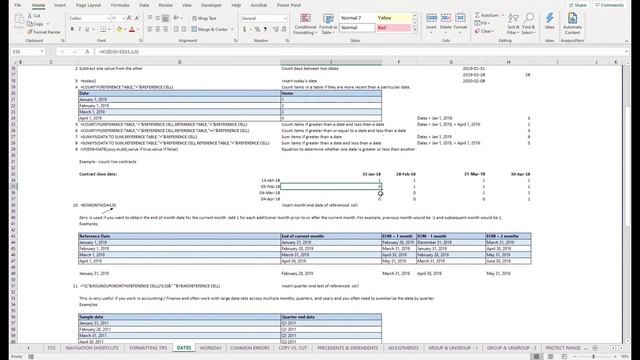Viewport: 640px width, 360px height.
Task: Decrease font size with smaller A icon
Action: 137,18
